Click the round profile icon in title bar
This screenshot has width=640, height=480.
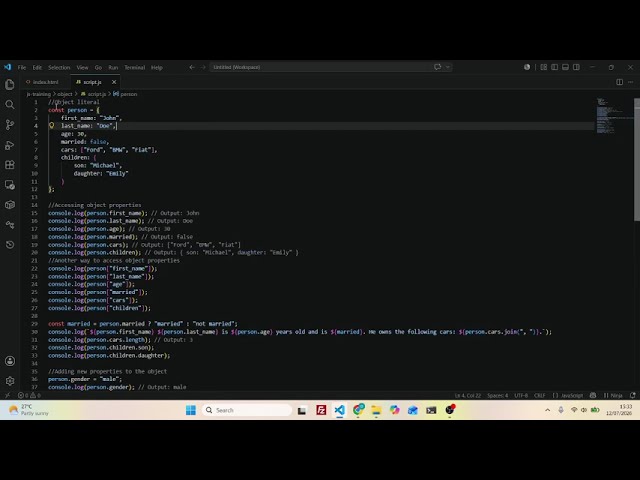[527, 67]
